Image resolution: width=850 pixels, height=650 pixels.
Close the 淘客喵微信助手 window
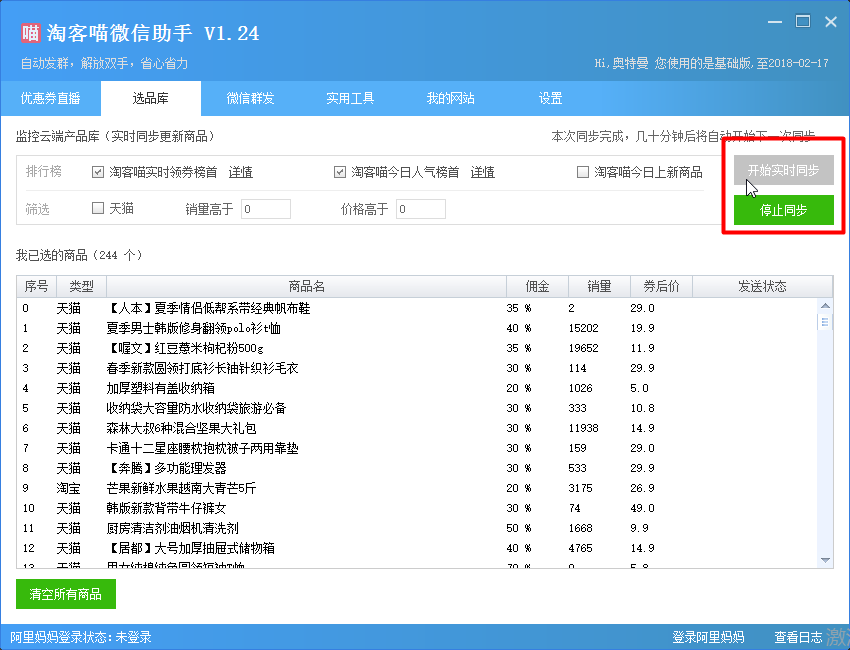pyautogui.click(x=830, y=22)
